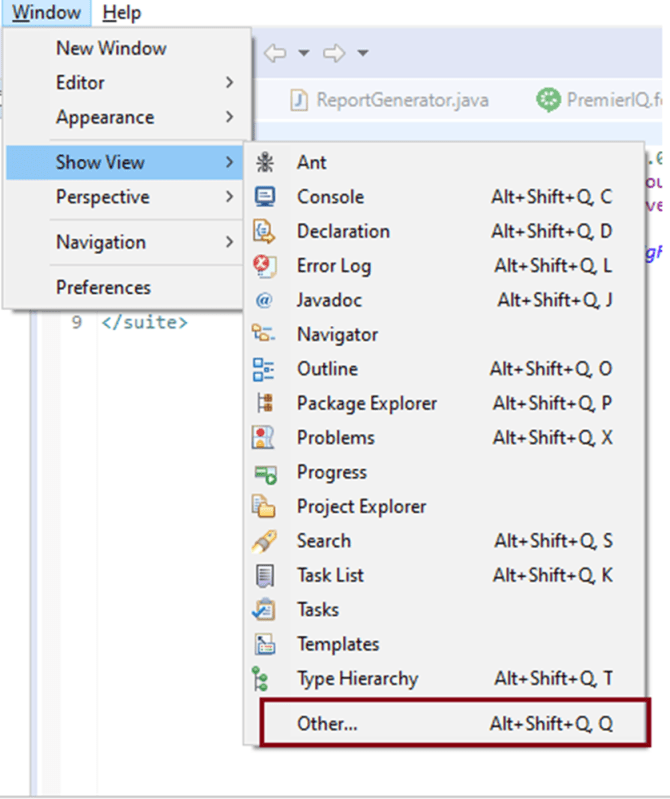670x799 pixels.
Task: Click the Error Log icon
Action: (265, 266)
